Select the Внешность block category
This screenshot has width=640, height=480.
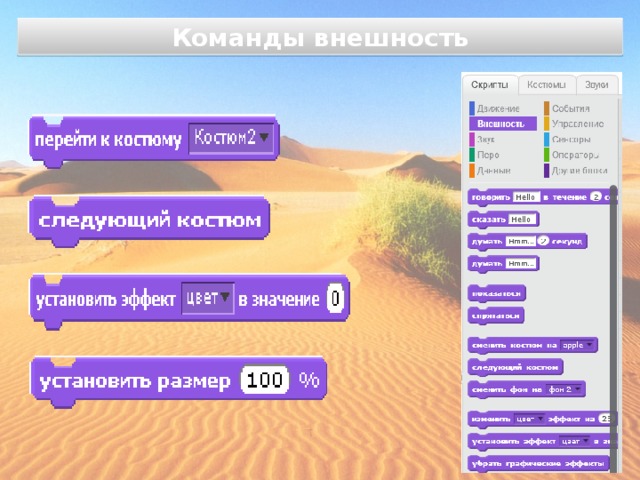pos(503,124)
